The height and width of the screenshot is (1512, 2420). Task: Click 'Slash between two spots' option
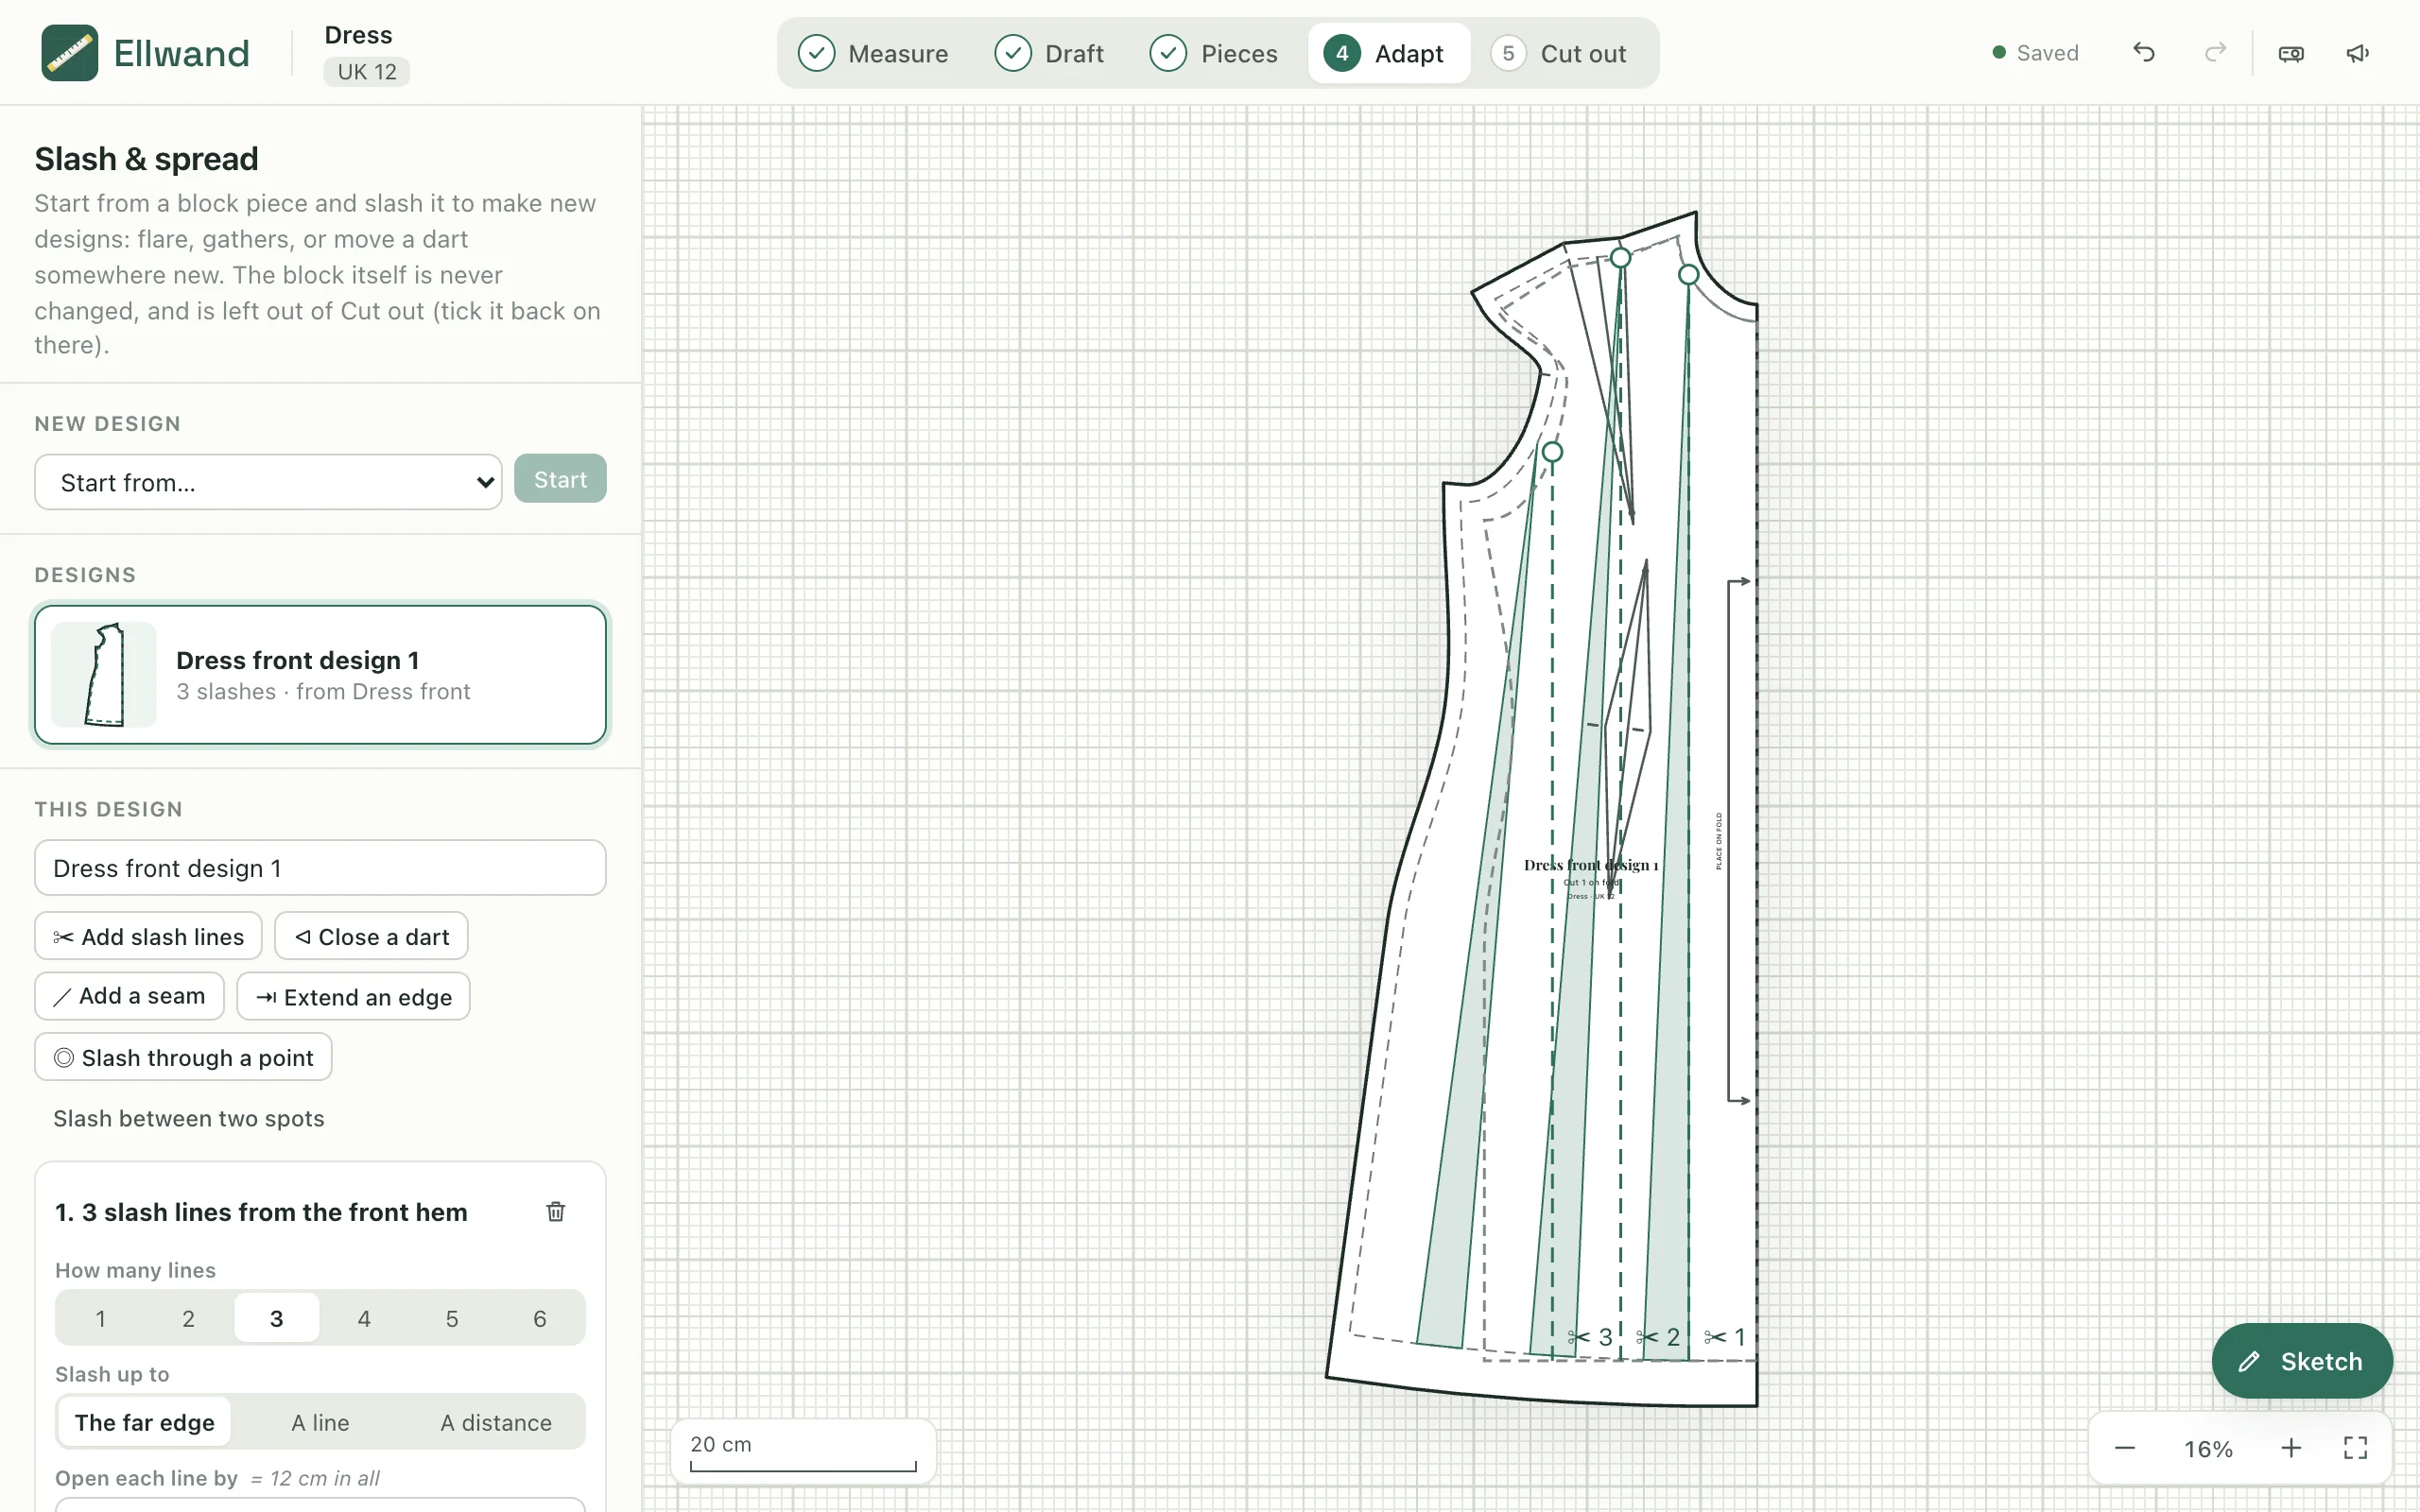pyautogui.click(x=189, y=1118)
